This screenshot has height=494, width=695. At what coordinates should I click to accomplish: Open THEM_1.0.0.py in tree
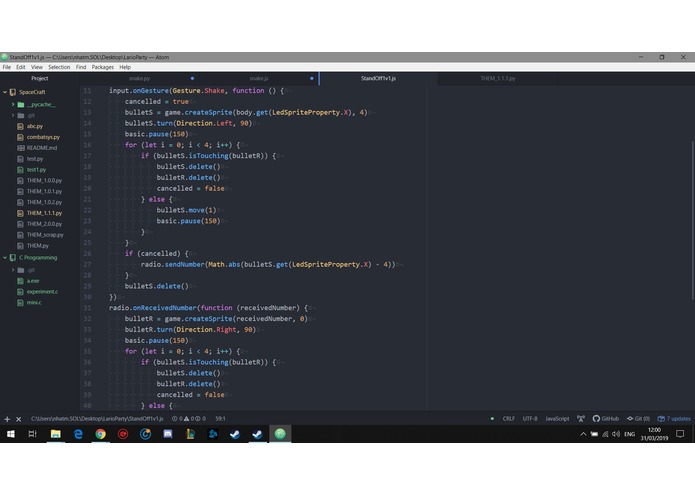click(44, 181)
